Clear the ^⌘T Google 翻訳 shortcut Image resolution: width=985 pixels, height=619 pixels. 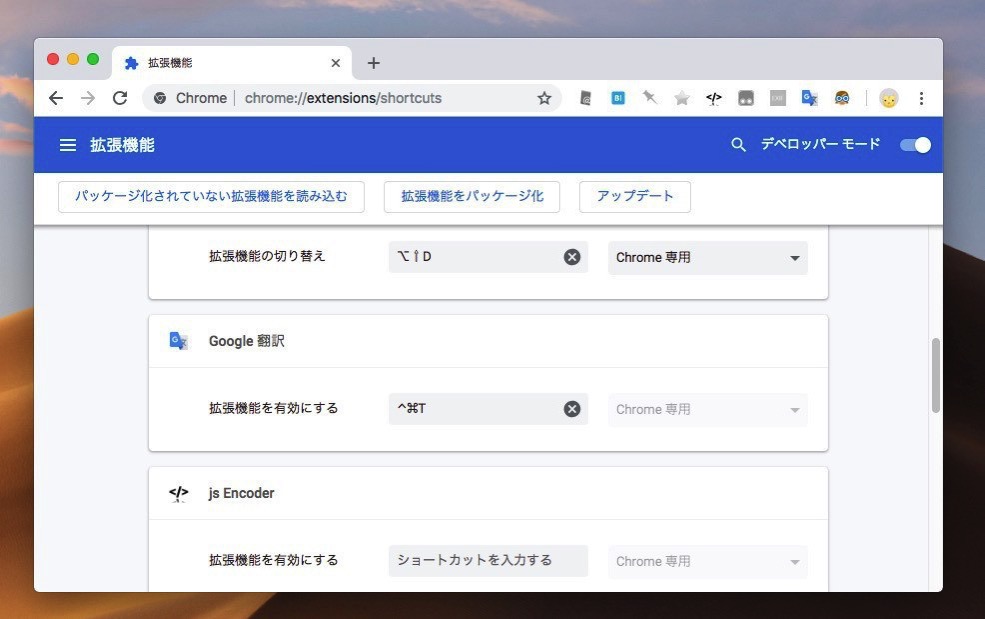(572, 409)
